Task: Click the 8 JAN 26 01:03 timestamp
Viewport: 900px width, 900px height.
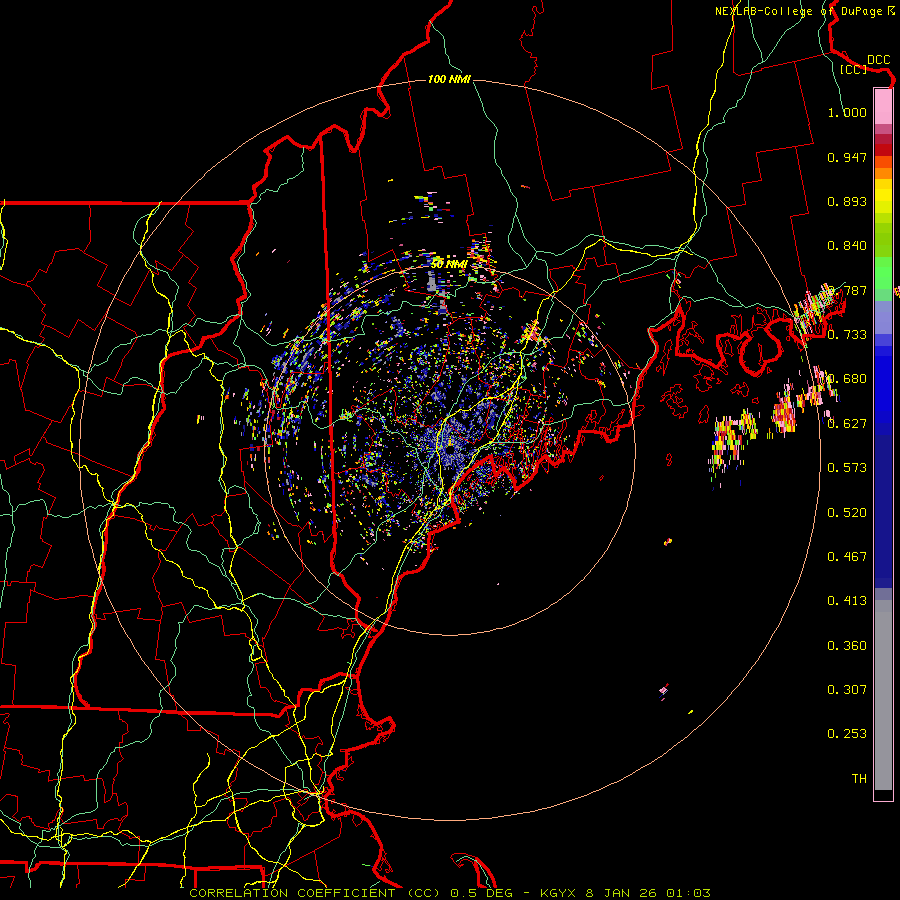Action: tap(648, 893)
